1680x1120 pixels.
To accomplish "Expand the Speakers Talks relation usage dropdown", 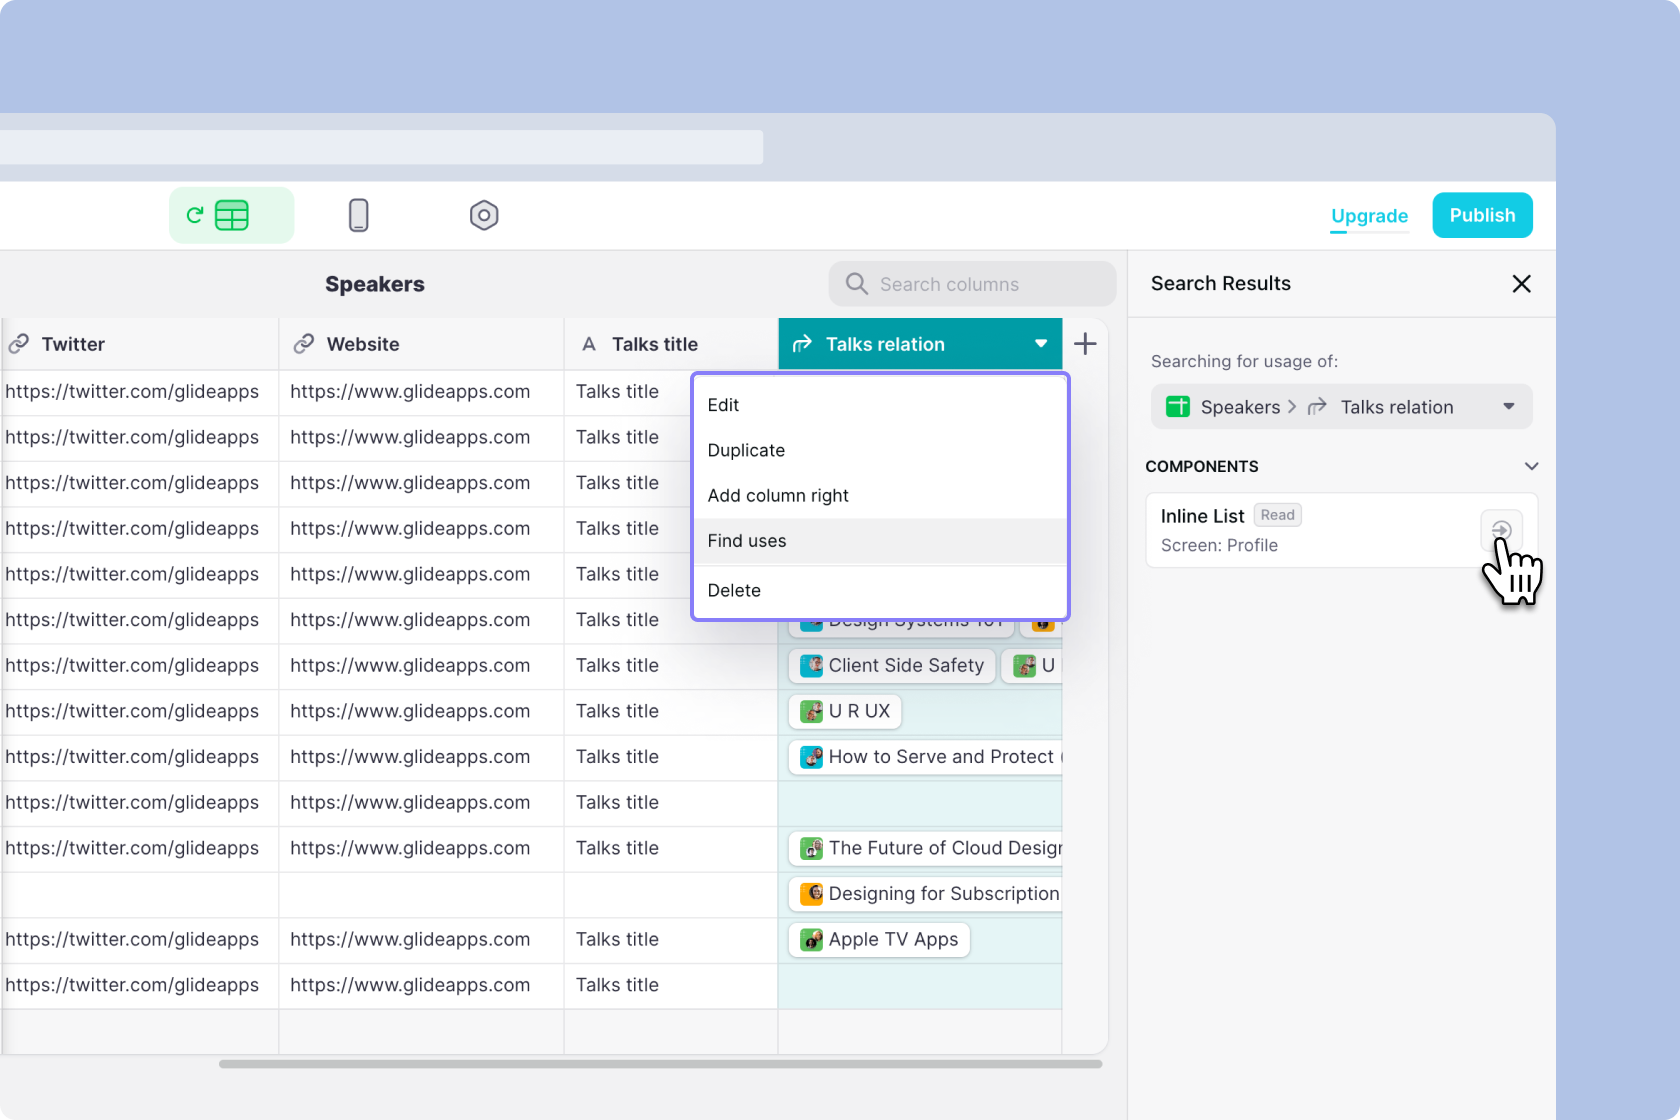I will 1508,407.
